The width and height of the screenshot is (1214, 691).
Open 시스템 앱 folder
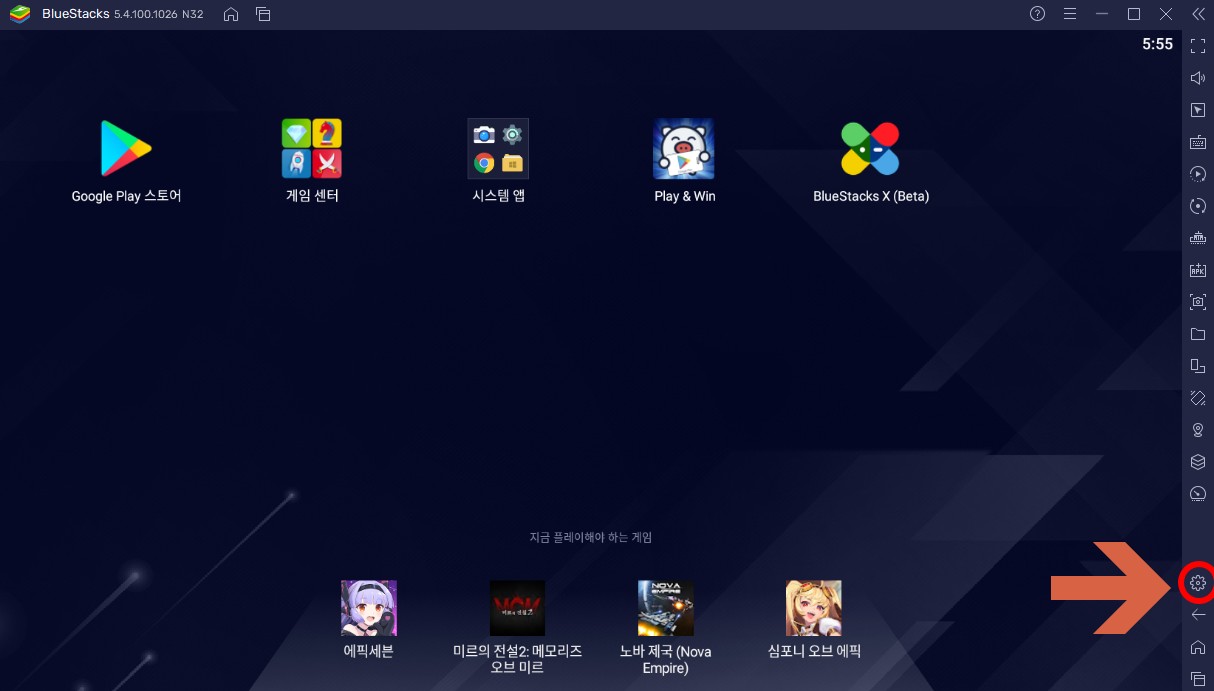[x=498, y=149]
